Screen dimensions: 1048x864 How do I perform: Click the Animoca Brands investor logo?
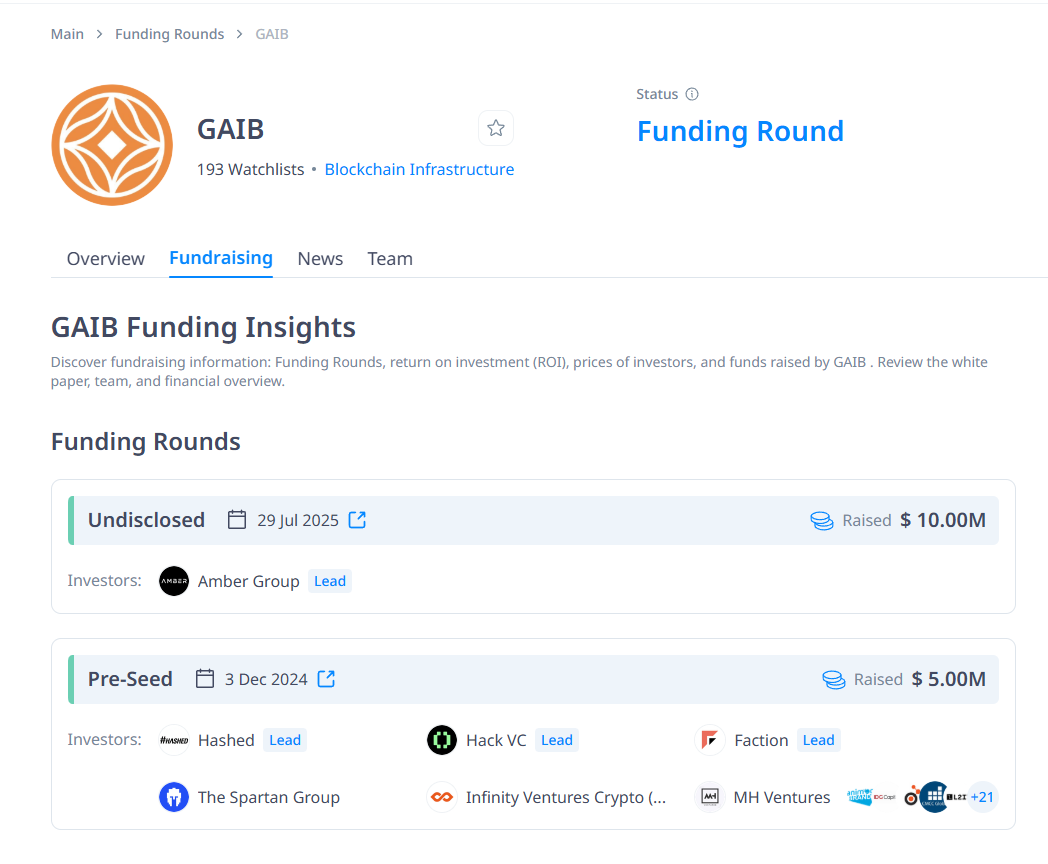[x=860, y=797]
